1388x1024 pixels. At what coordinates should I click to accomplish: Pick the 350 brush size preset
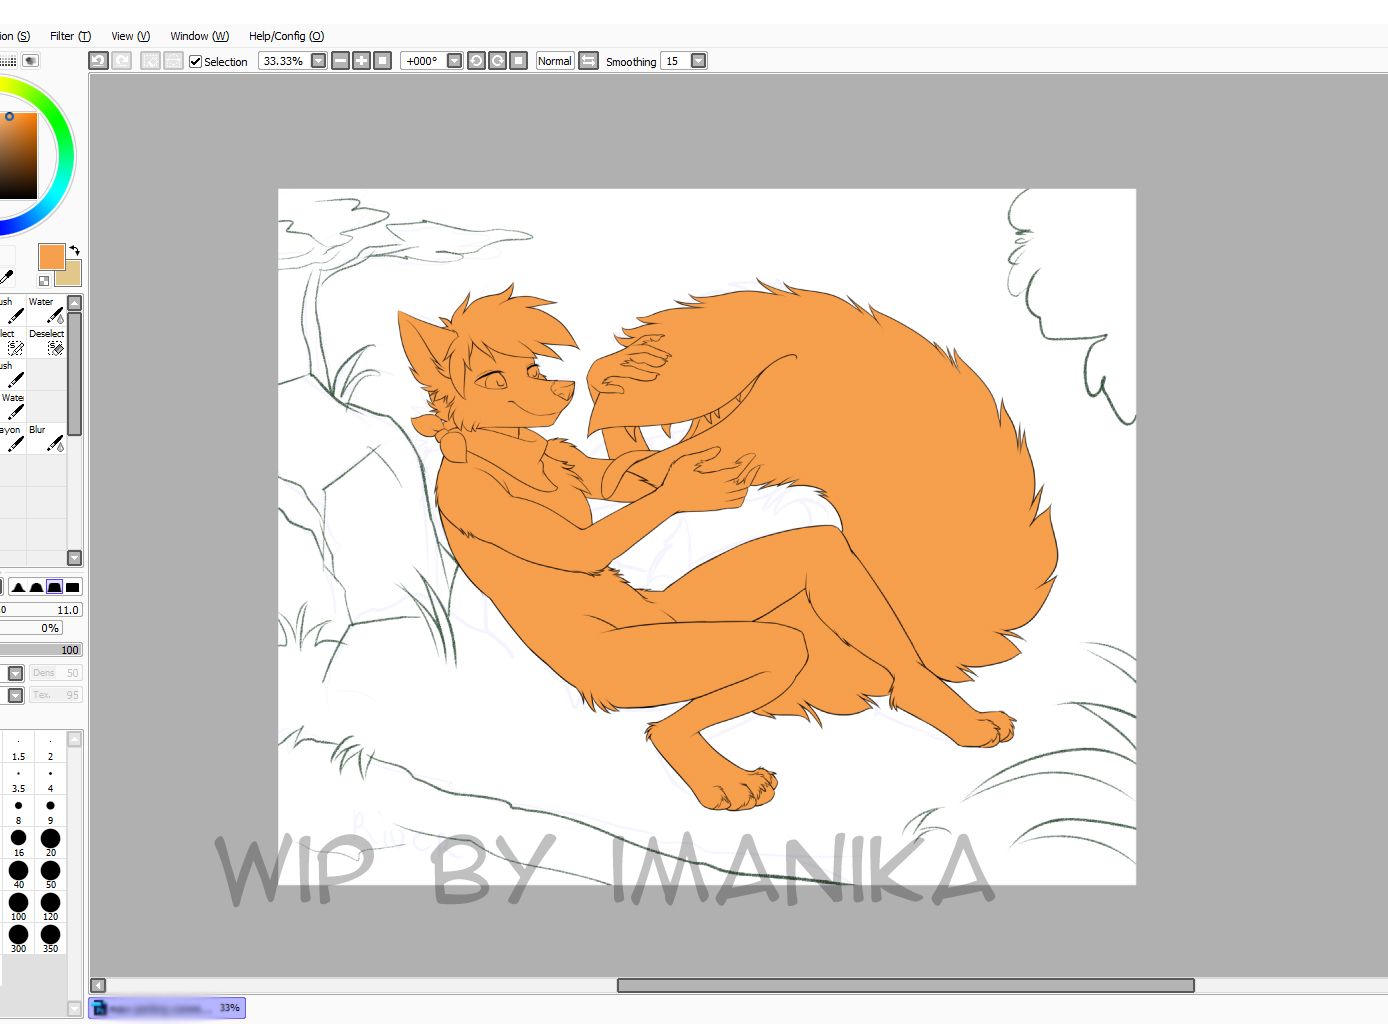pyautogui.click(x=50, y=938)
